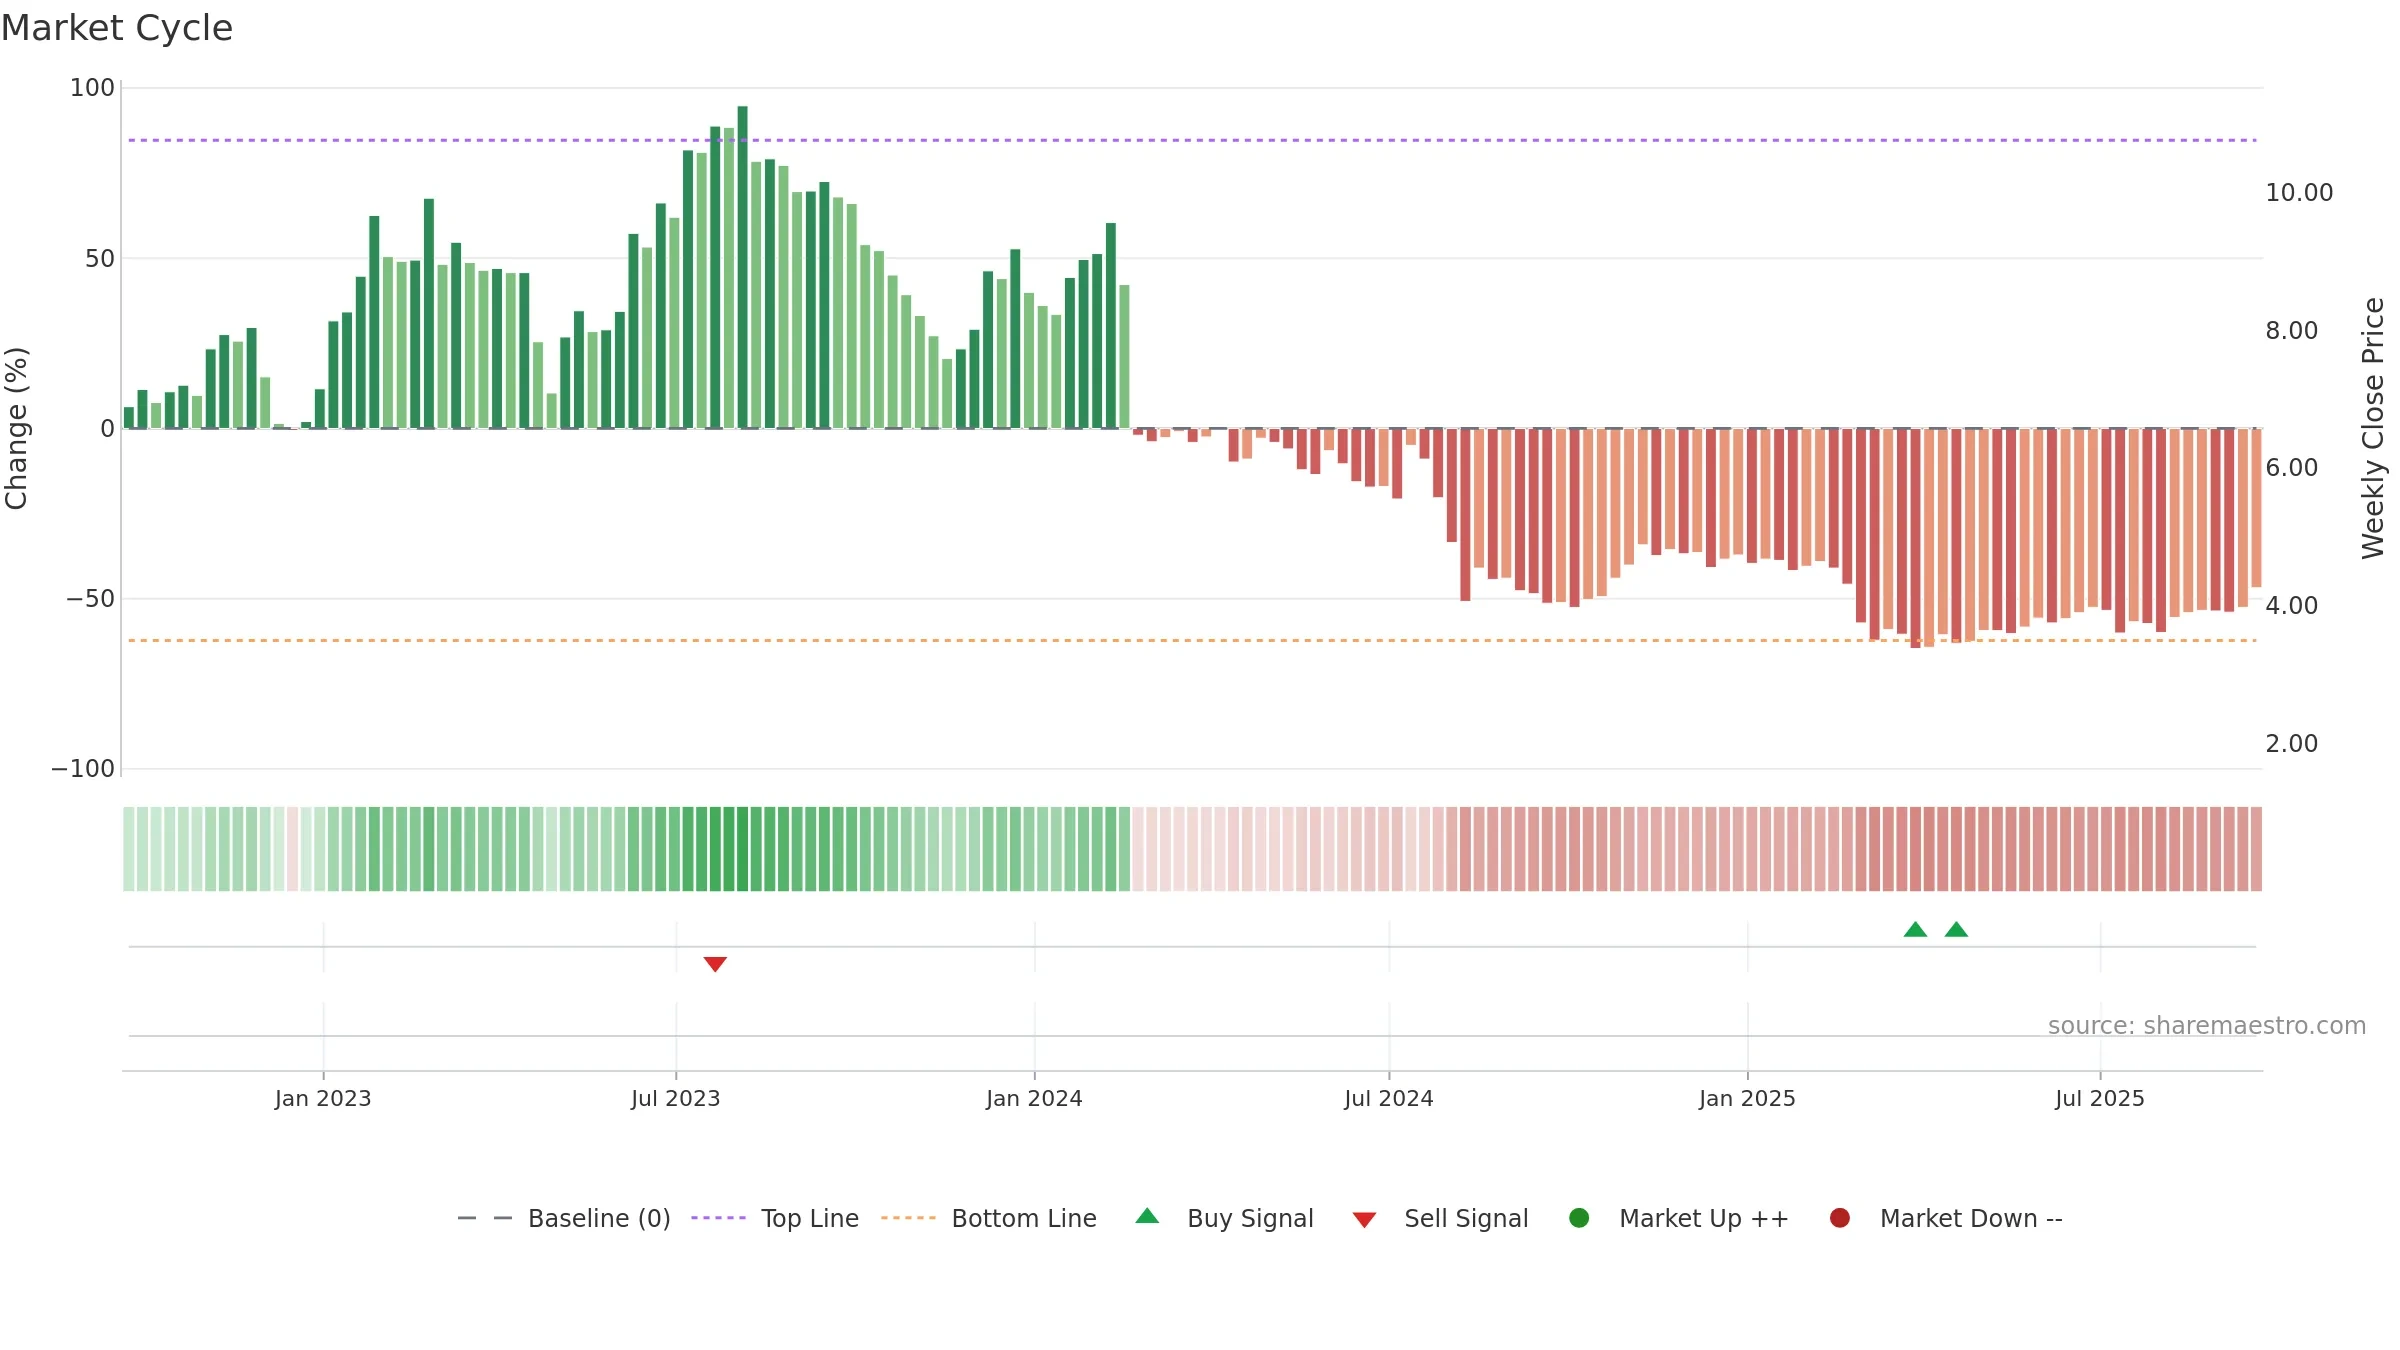
Task: Click the gray dashed Baseline legend swatch
Action: [x=485, y=1218]
